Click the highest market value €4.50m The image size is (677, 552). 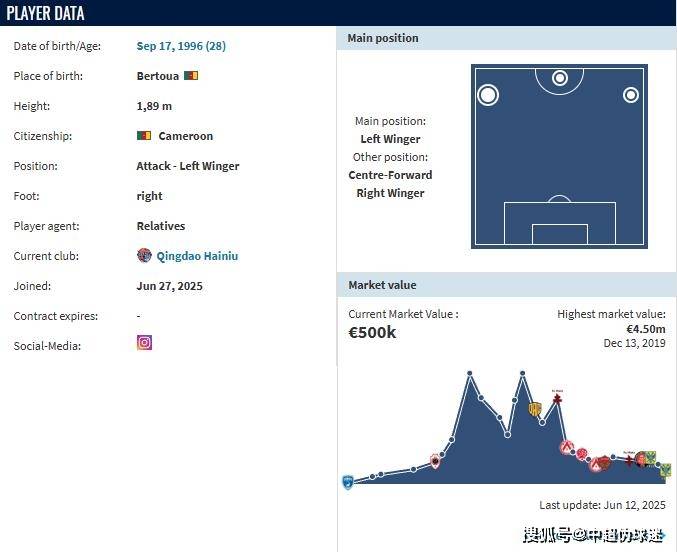pos(645,329)
